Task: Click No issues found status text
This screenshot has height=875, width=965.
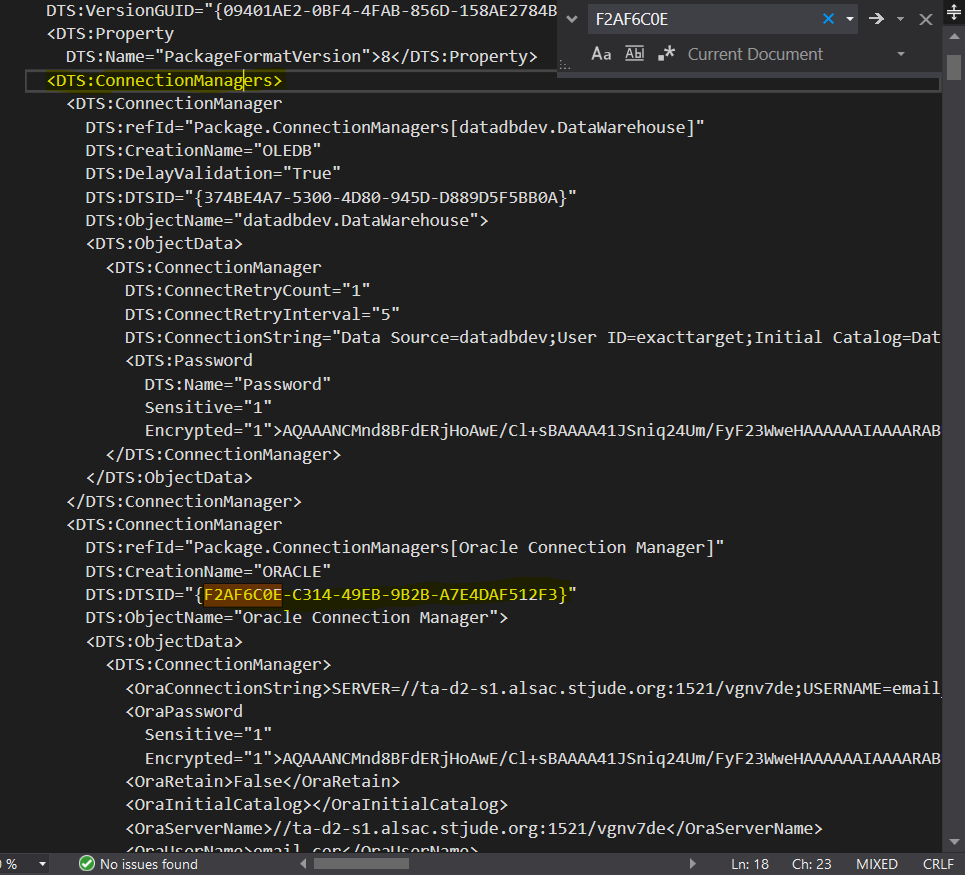Action: tap(149, 864)
